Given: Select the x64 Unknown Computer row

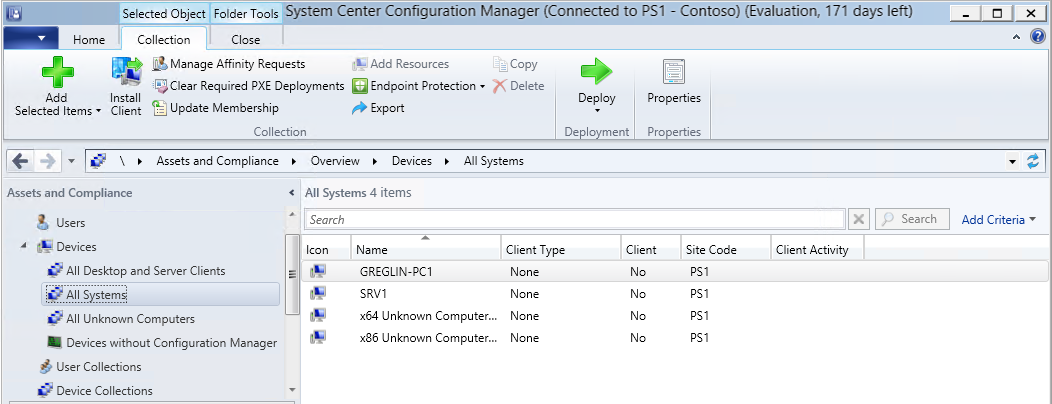Looking at the screenshot, I should point(676,316).
